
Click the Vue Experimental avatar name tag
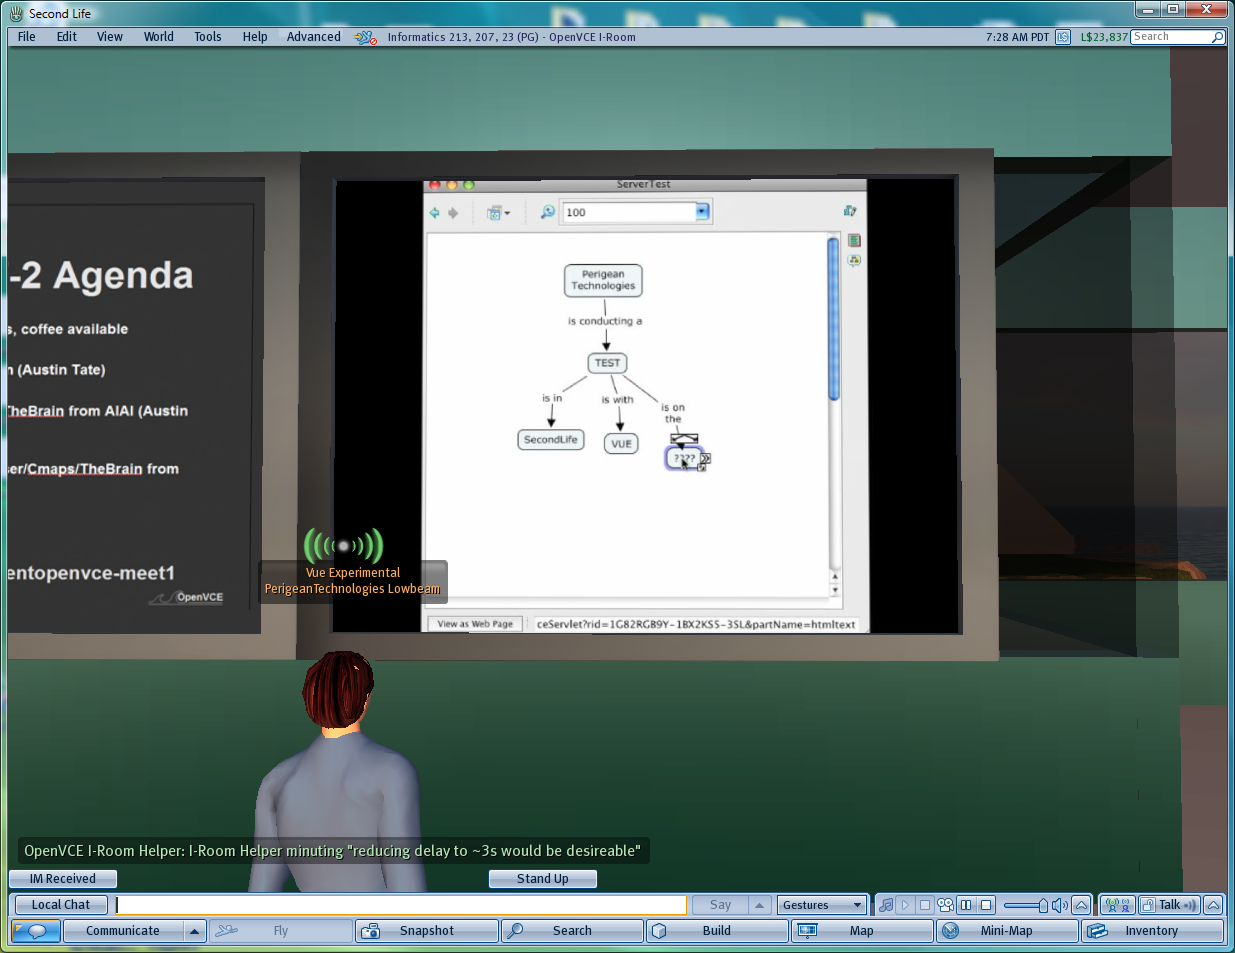click(x=352, y=581)
